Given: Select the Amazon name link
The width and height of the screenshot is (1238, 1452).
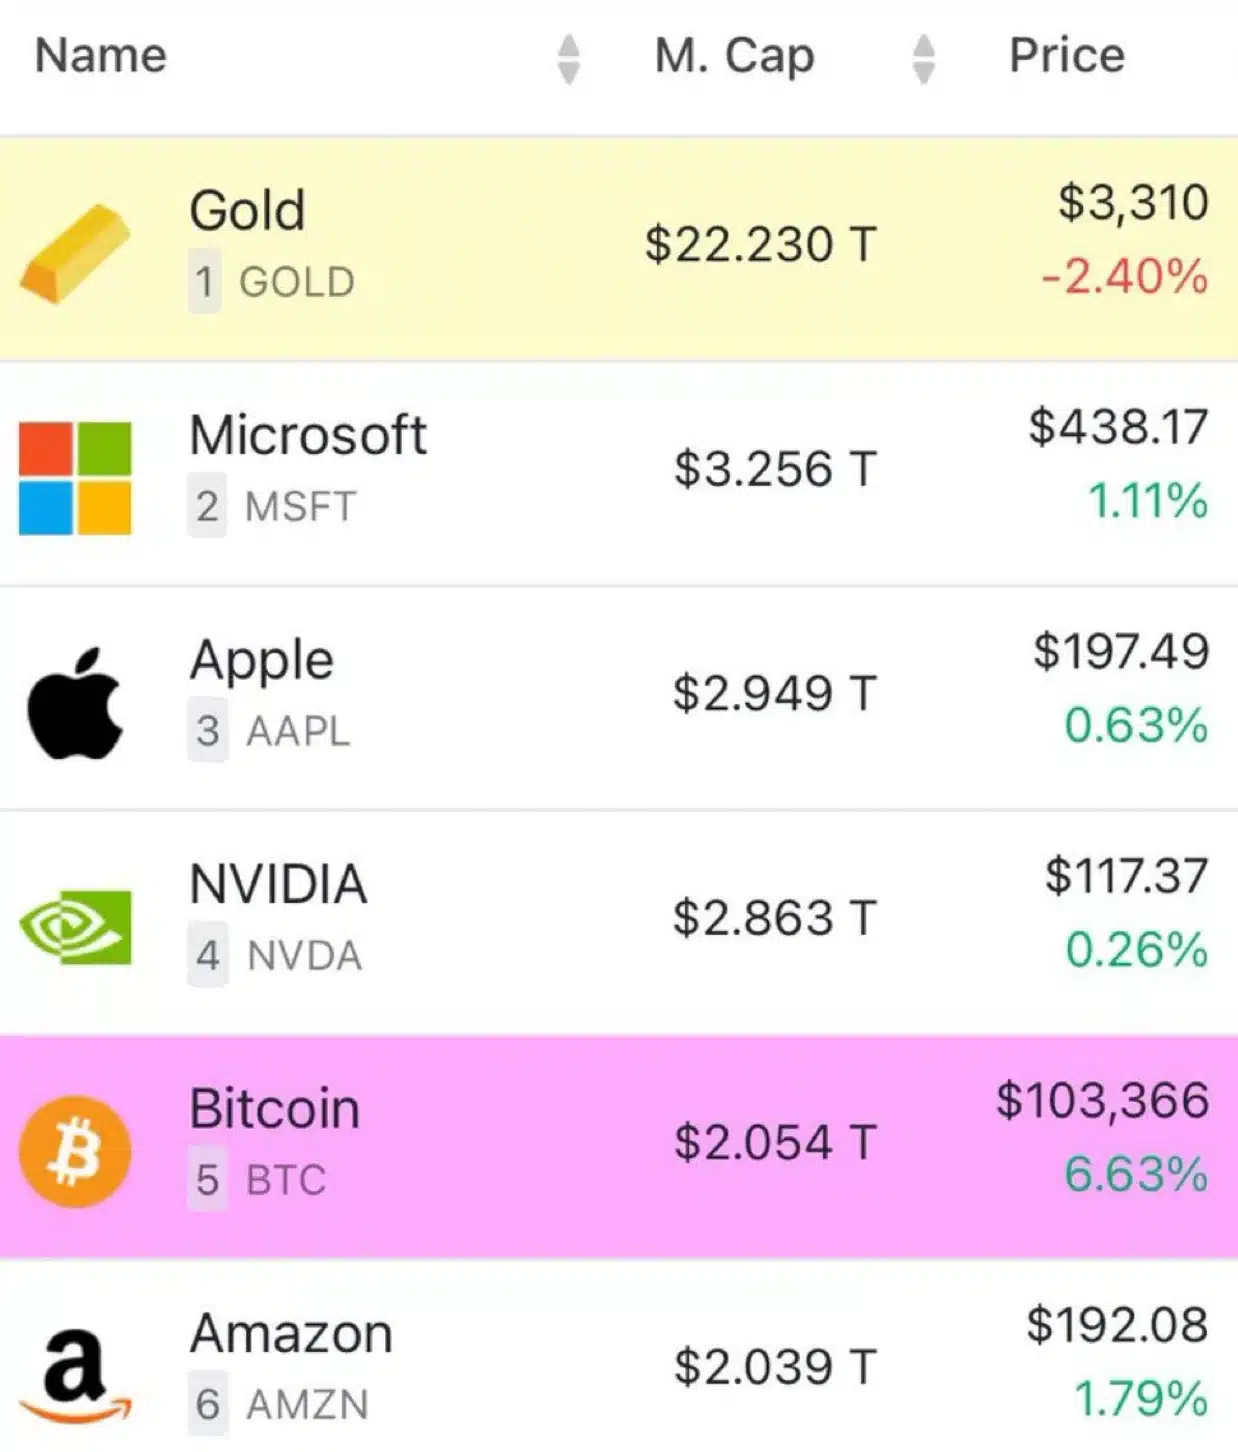Looking at the screenshot, I should pos(291,1334).
